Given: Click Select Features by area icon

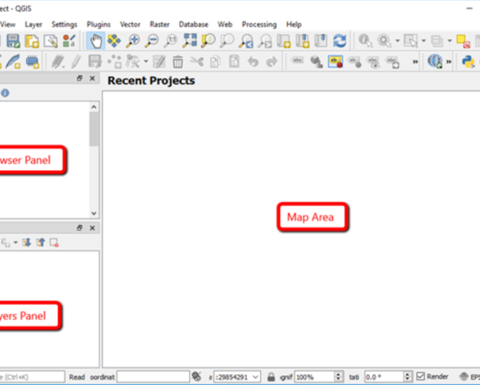Looking at the screenshot, I should (x=410, y=41).
